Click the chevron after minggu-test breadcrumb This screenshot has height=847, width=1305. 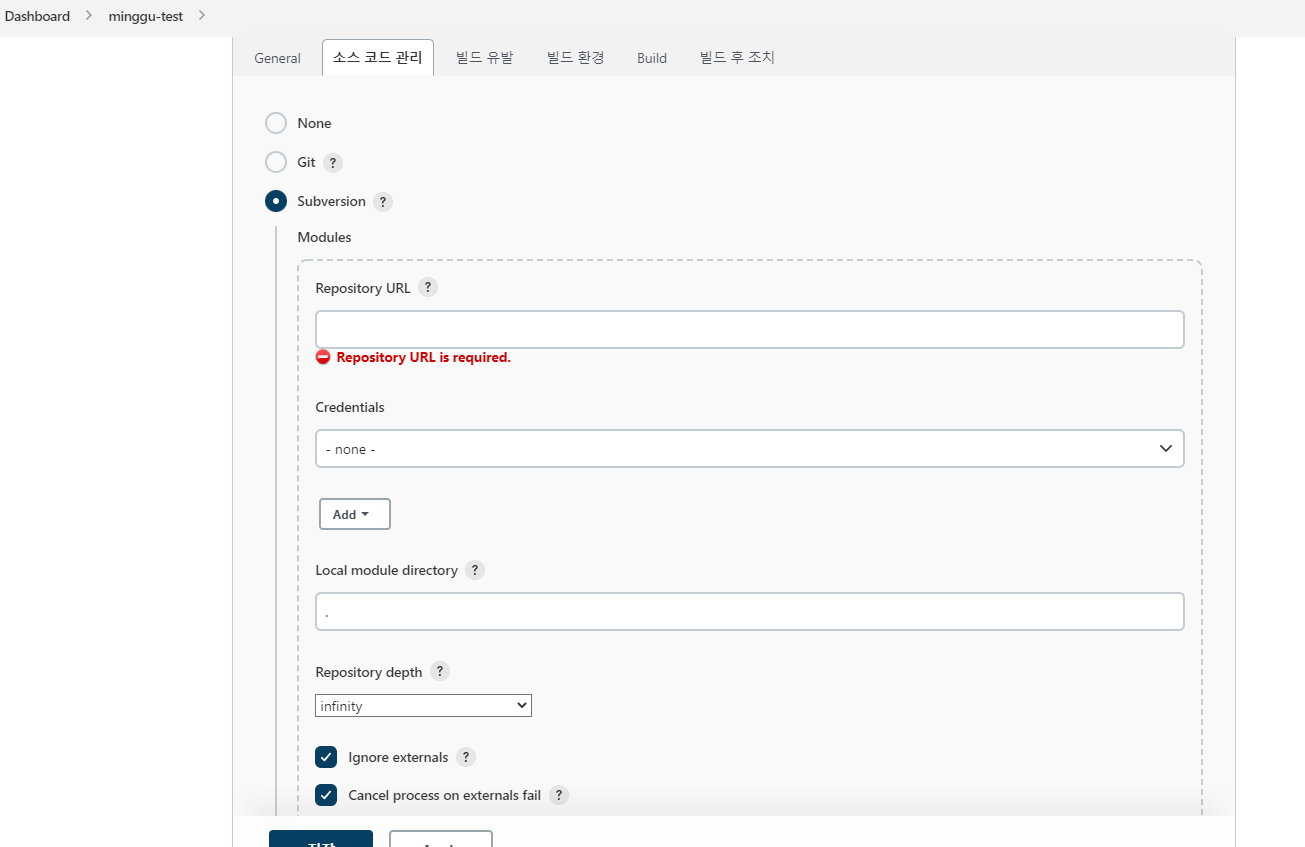click(x=202, y=15)
